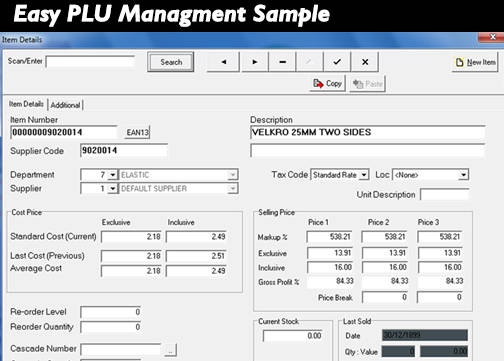Click Reorder Quantity field
This screenshot has width=504, height=361.
click(111, 327)
